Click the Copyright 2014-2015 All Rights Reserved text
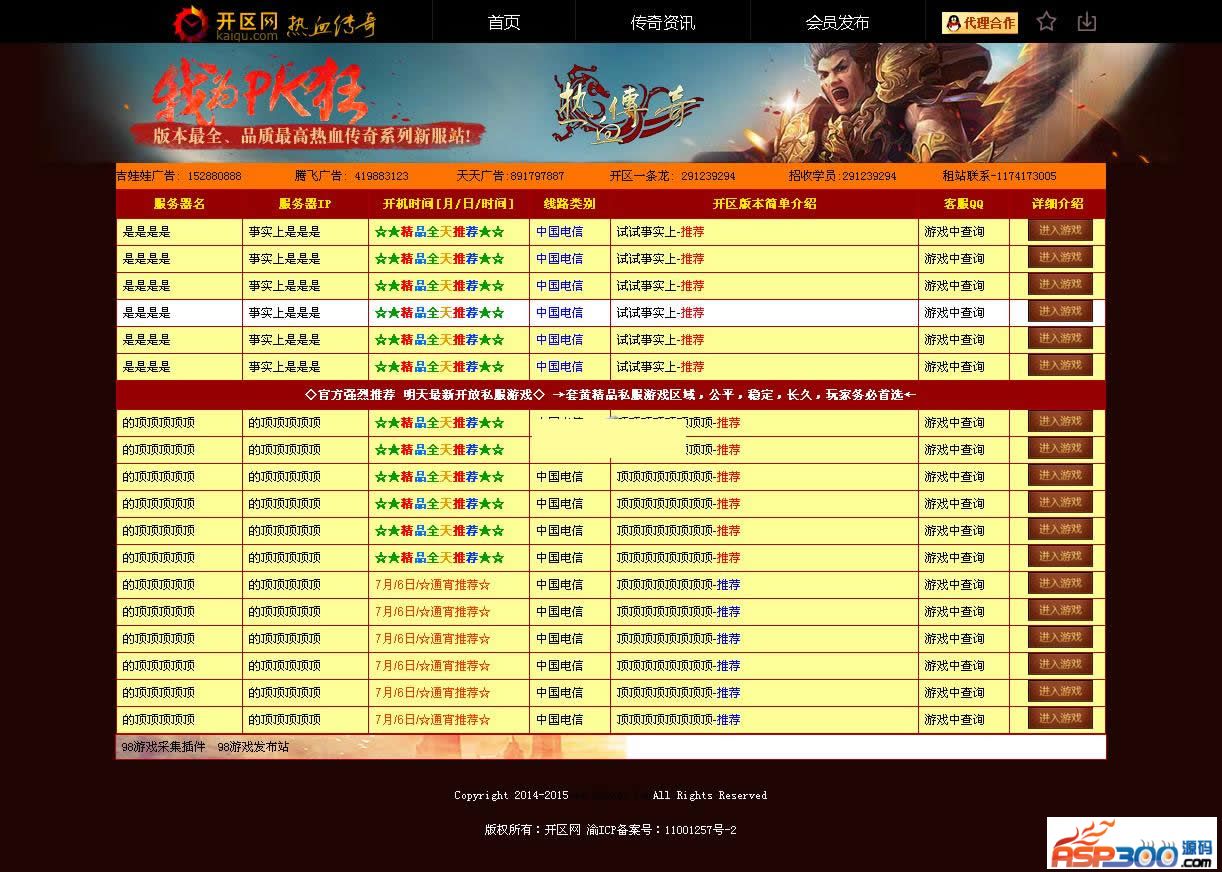Screen dimensions: 1222x872 tap(610, 796)
